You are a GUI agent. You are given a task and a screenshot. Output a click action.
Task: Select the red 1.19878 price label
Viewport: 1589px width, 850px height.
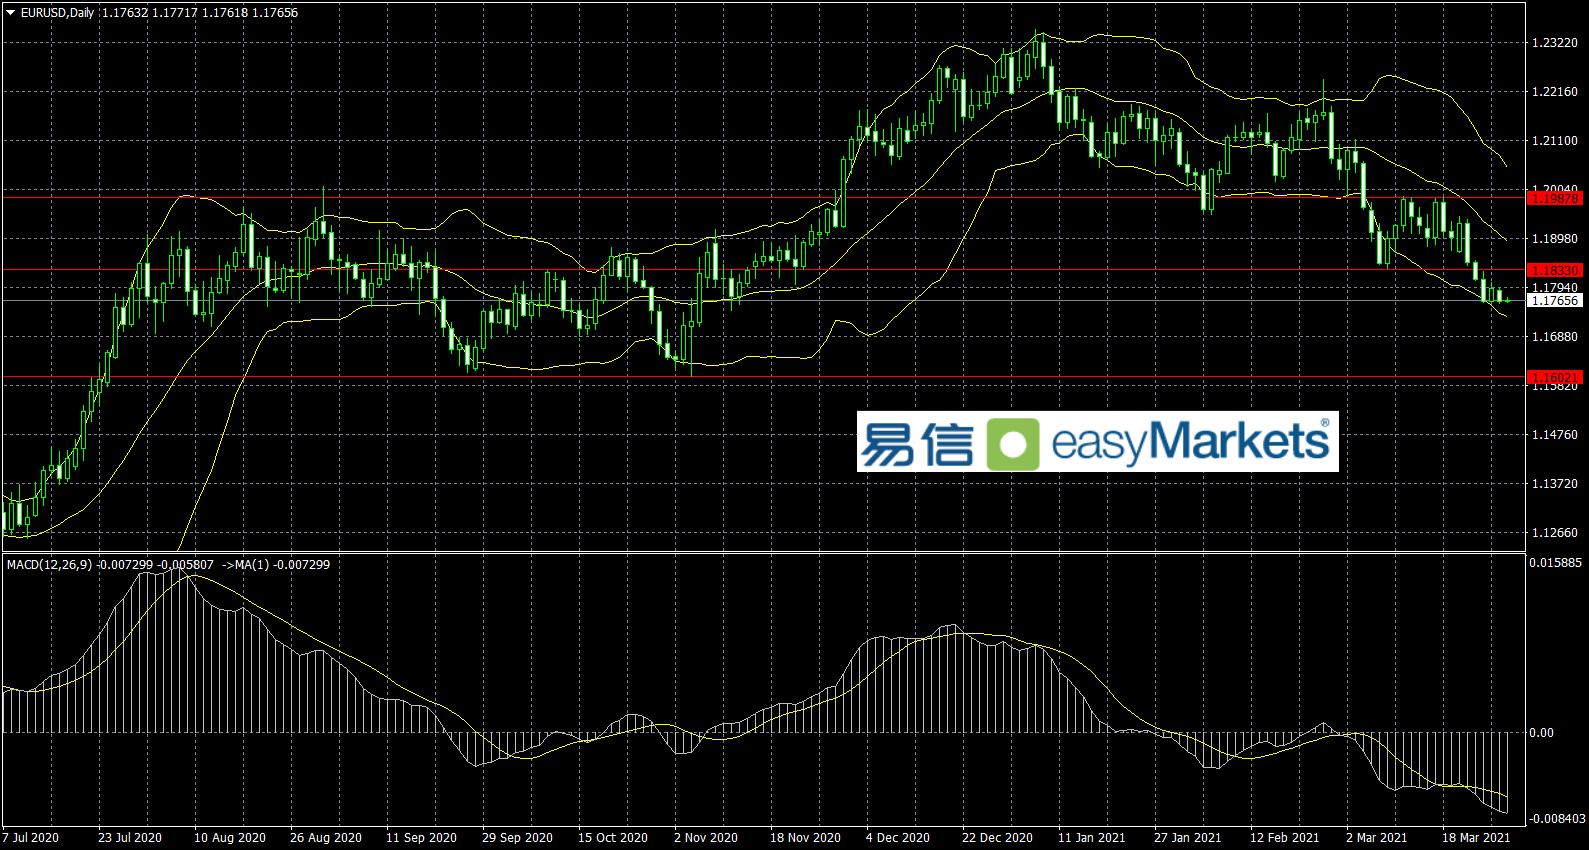(x=1555, y=199)
